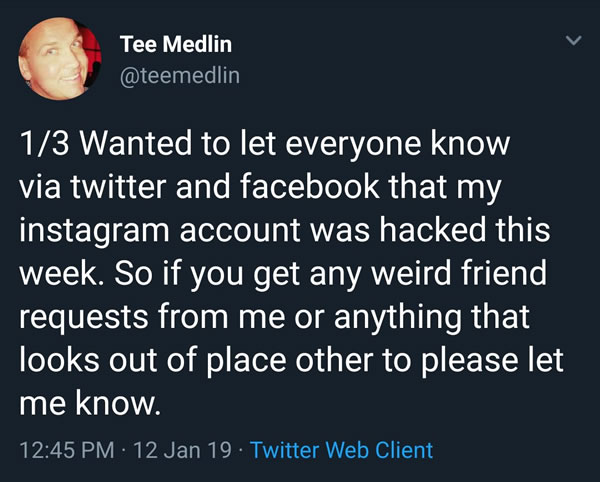Open the Tee Medlin display name link

tap(174, 43)
